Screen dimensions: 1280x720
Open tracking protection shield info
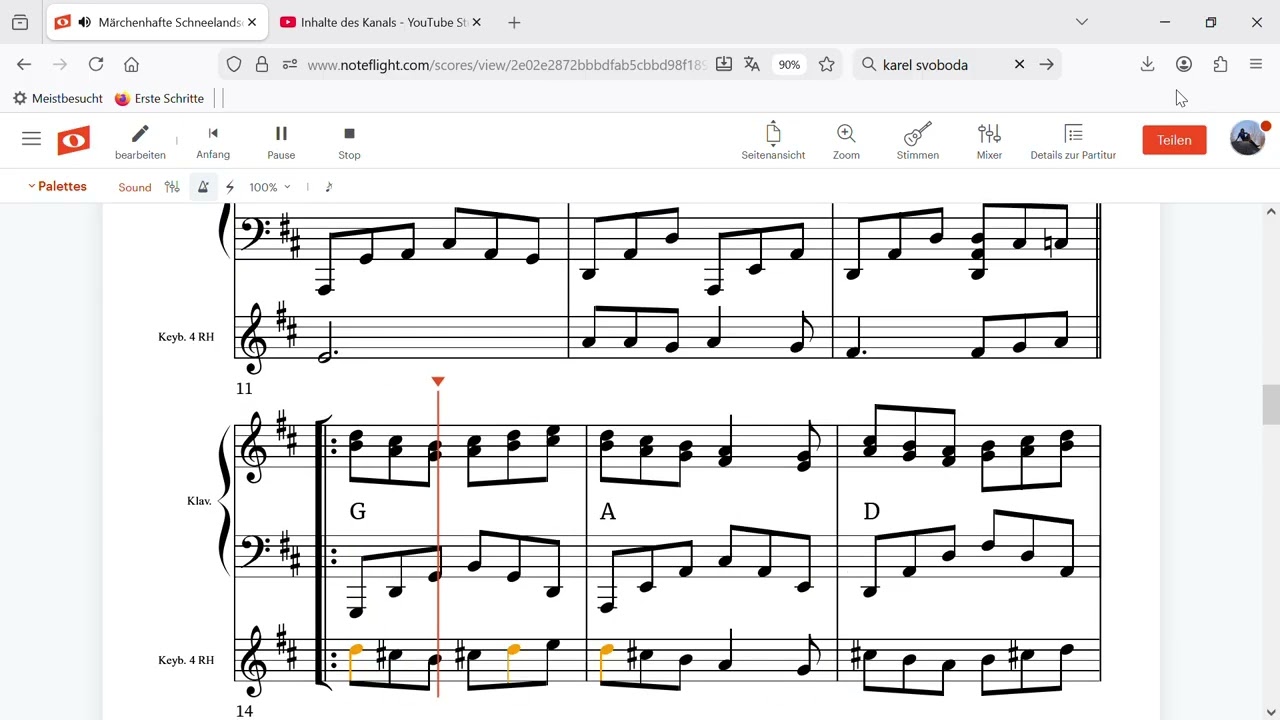pyautogui.click(x=234, y=64)
